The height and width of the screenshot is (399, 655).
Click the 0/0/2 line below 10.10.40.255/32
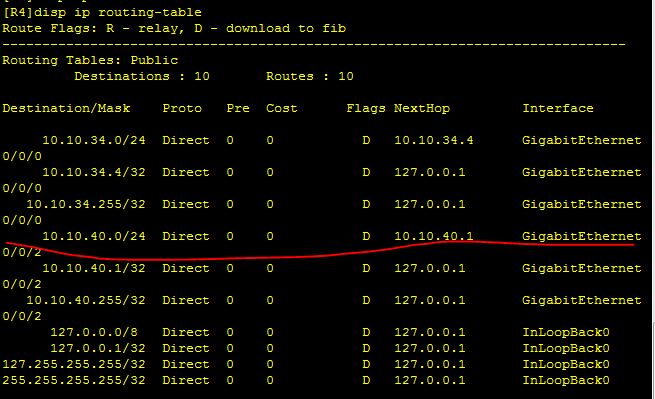[x=22, y=317]
